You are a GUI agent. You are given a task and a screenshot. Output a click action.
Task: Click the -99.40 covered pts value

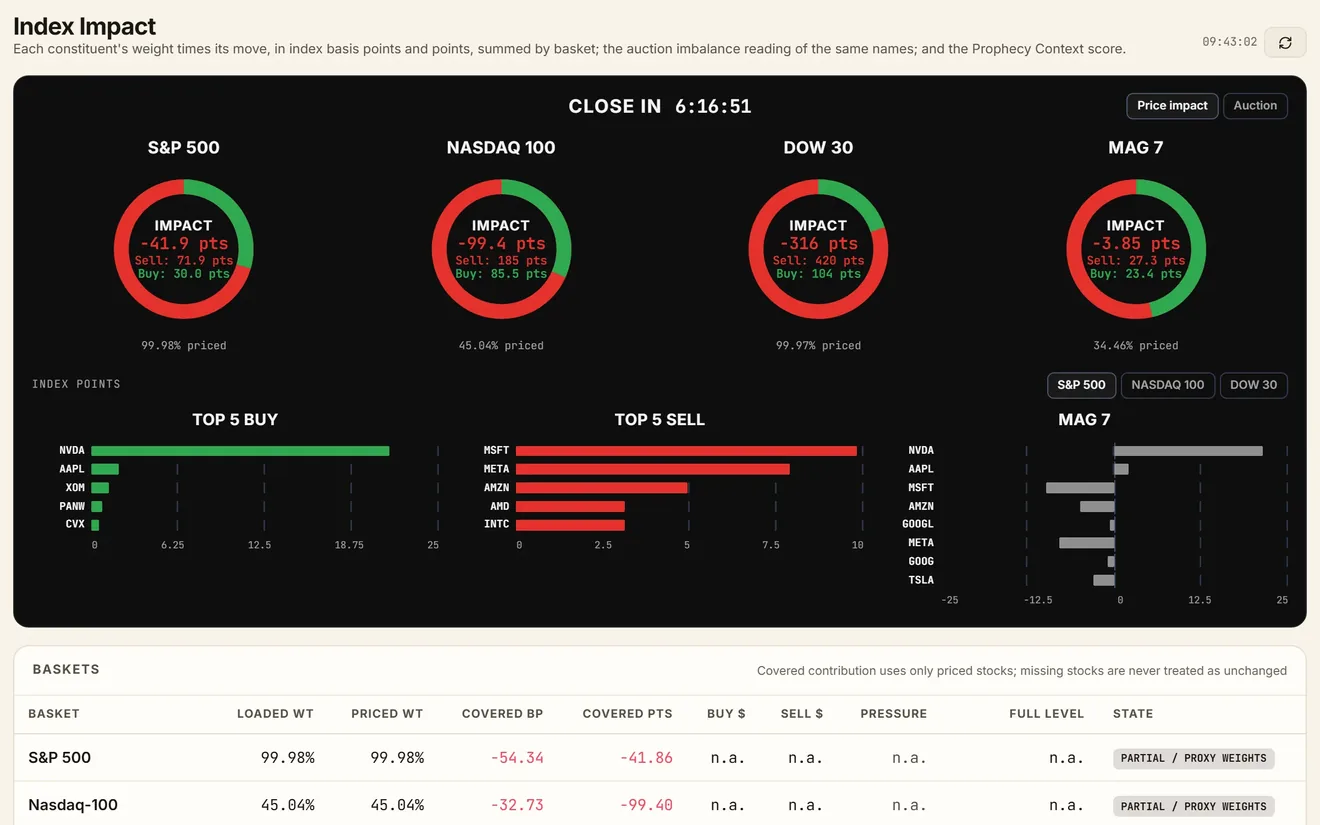pyautogui.click(x=646, y=805)
